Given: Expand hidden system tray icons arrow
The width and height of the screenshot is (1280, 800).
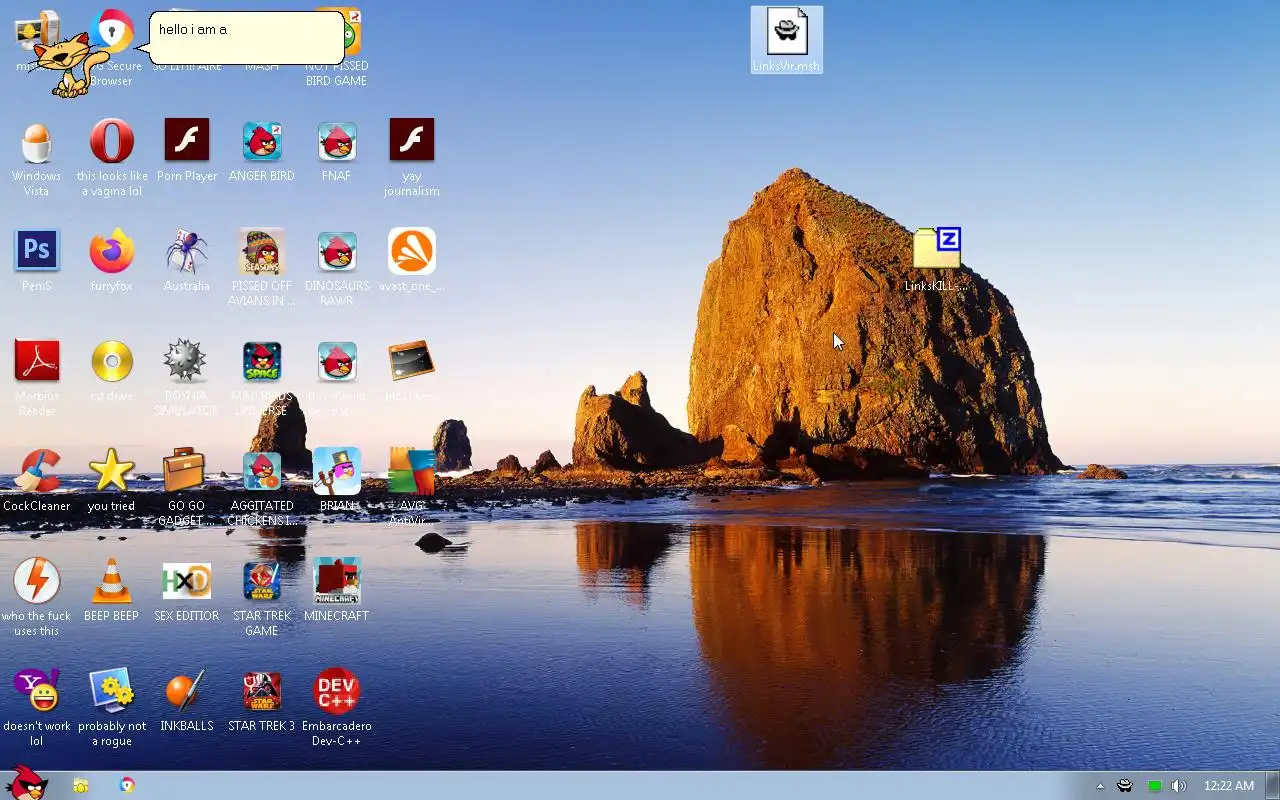Looking at the screenshot, I should click(x=1100, y=786).
